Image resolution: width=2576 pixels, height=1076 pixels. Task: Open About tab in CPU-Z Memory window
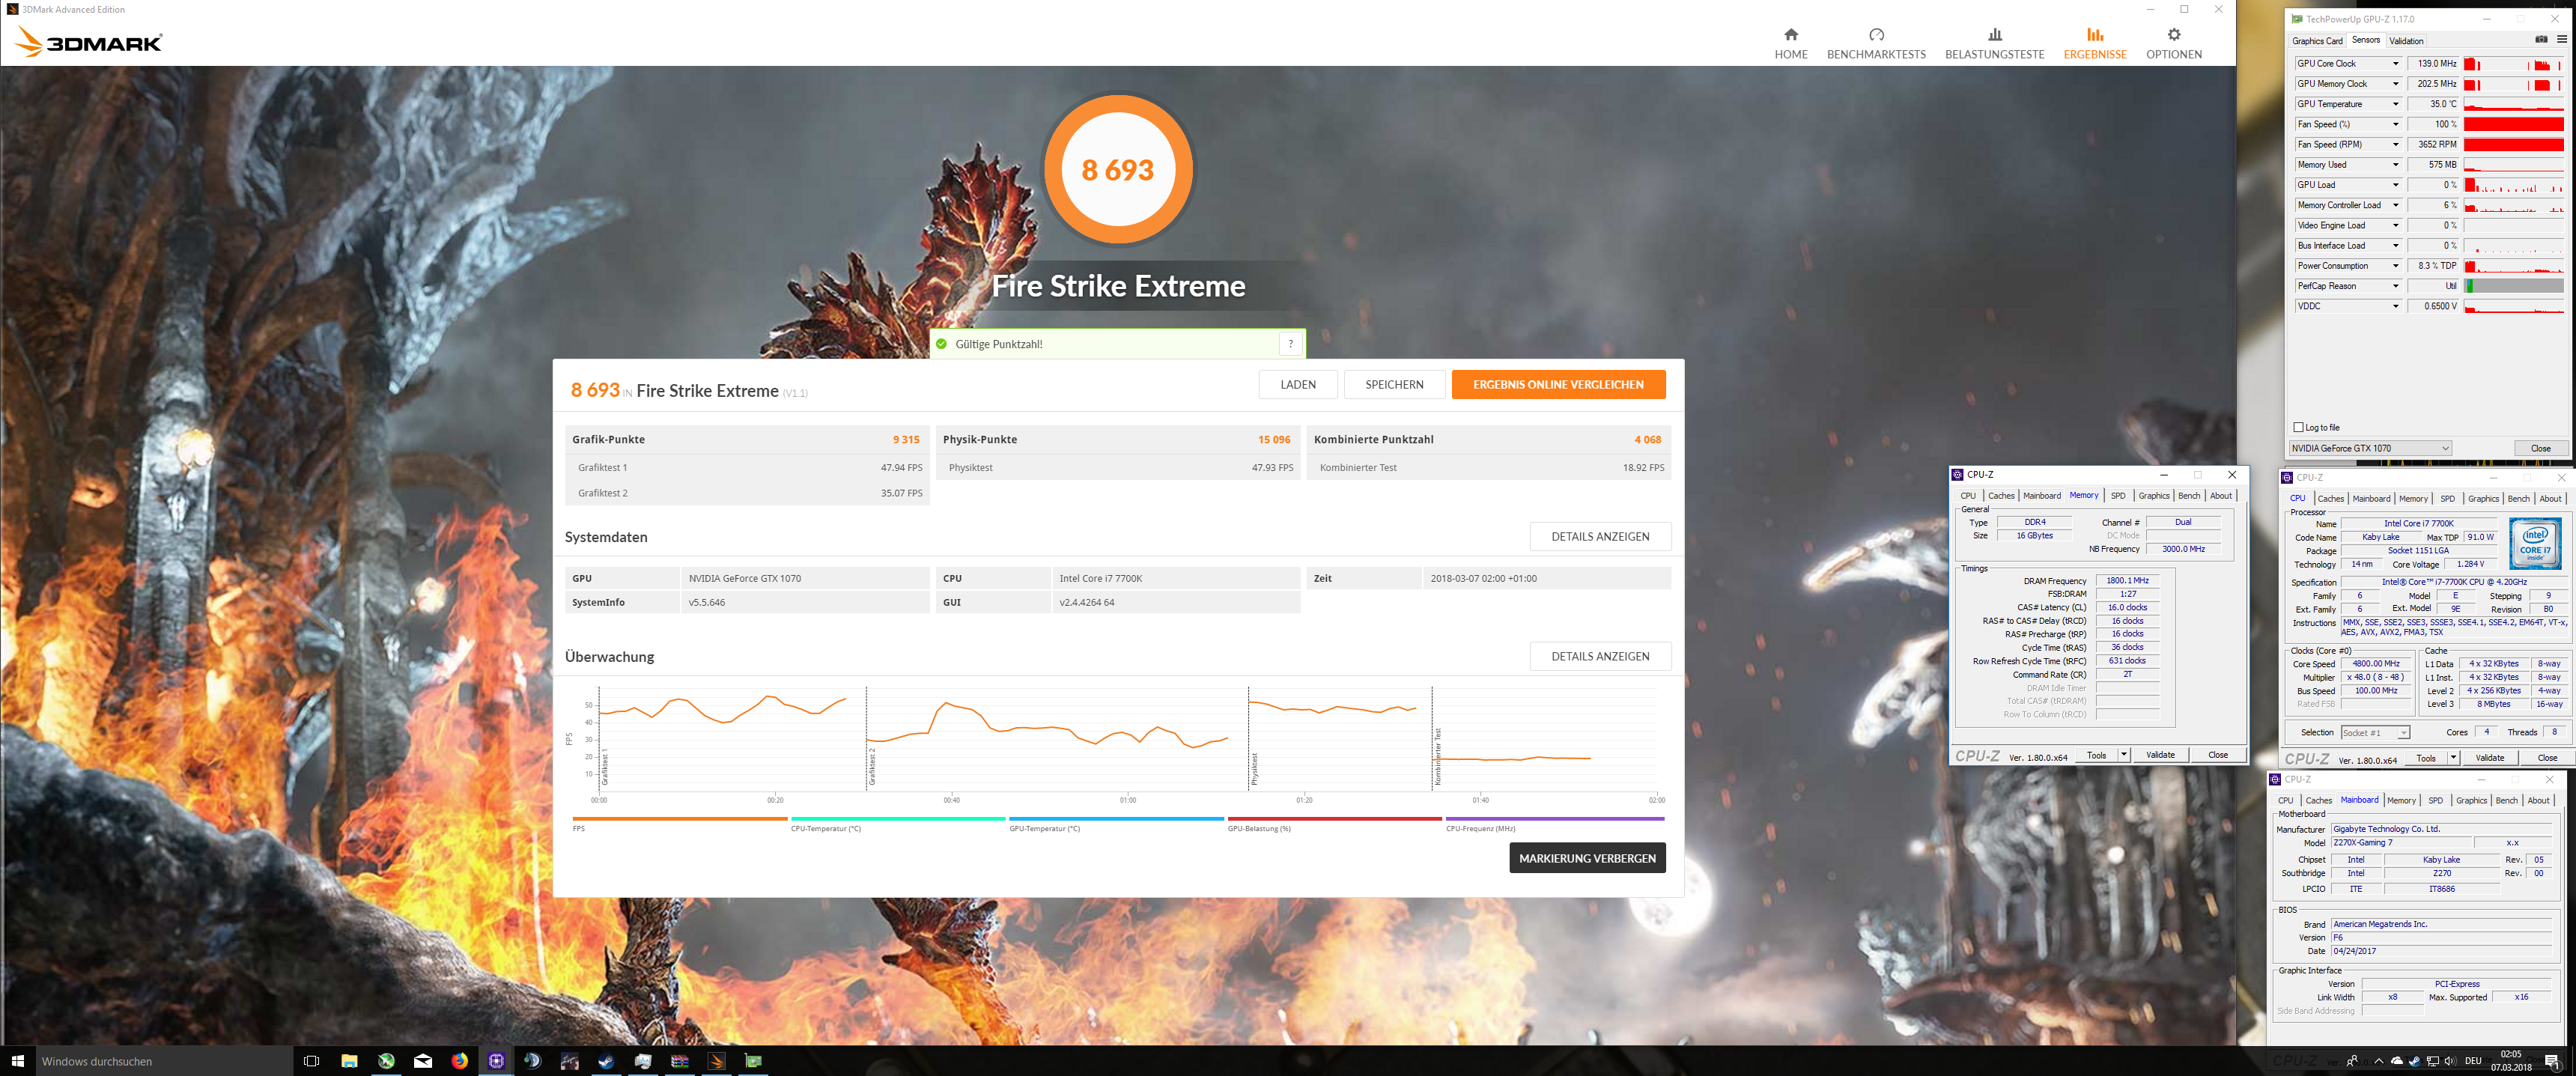[x=2220, y=496]
